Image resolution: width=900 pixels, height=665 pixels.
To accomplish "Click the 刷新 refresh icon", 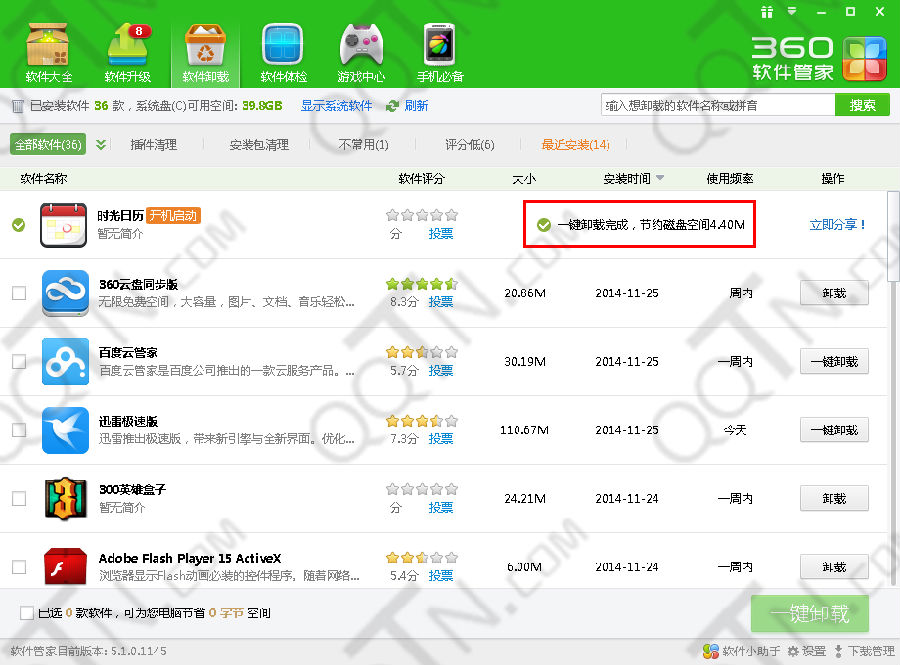I will click(393, 106).
